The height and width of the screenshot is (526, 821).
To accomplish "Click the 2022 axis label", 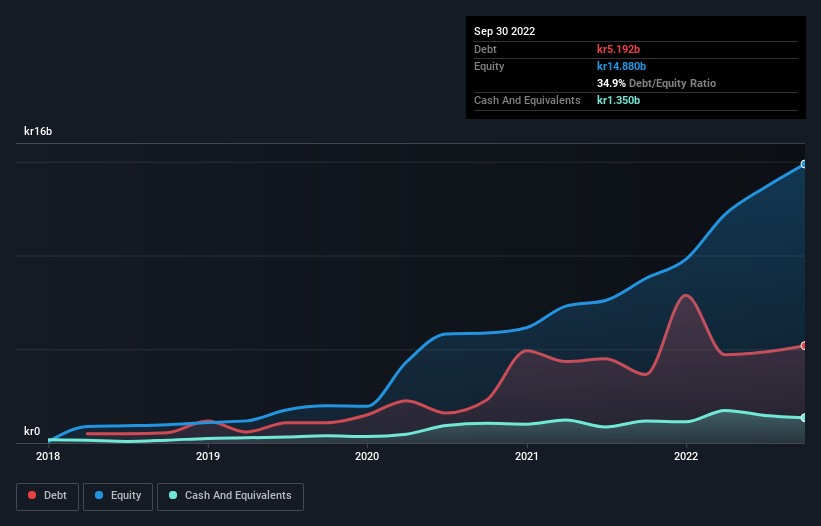I will [686, 456].
